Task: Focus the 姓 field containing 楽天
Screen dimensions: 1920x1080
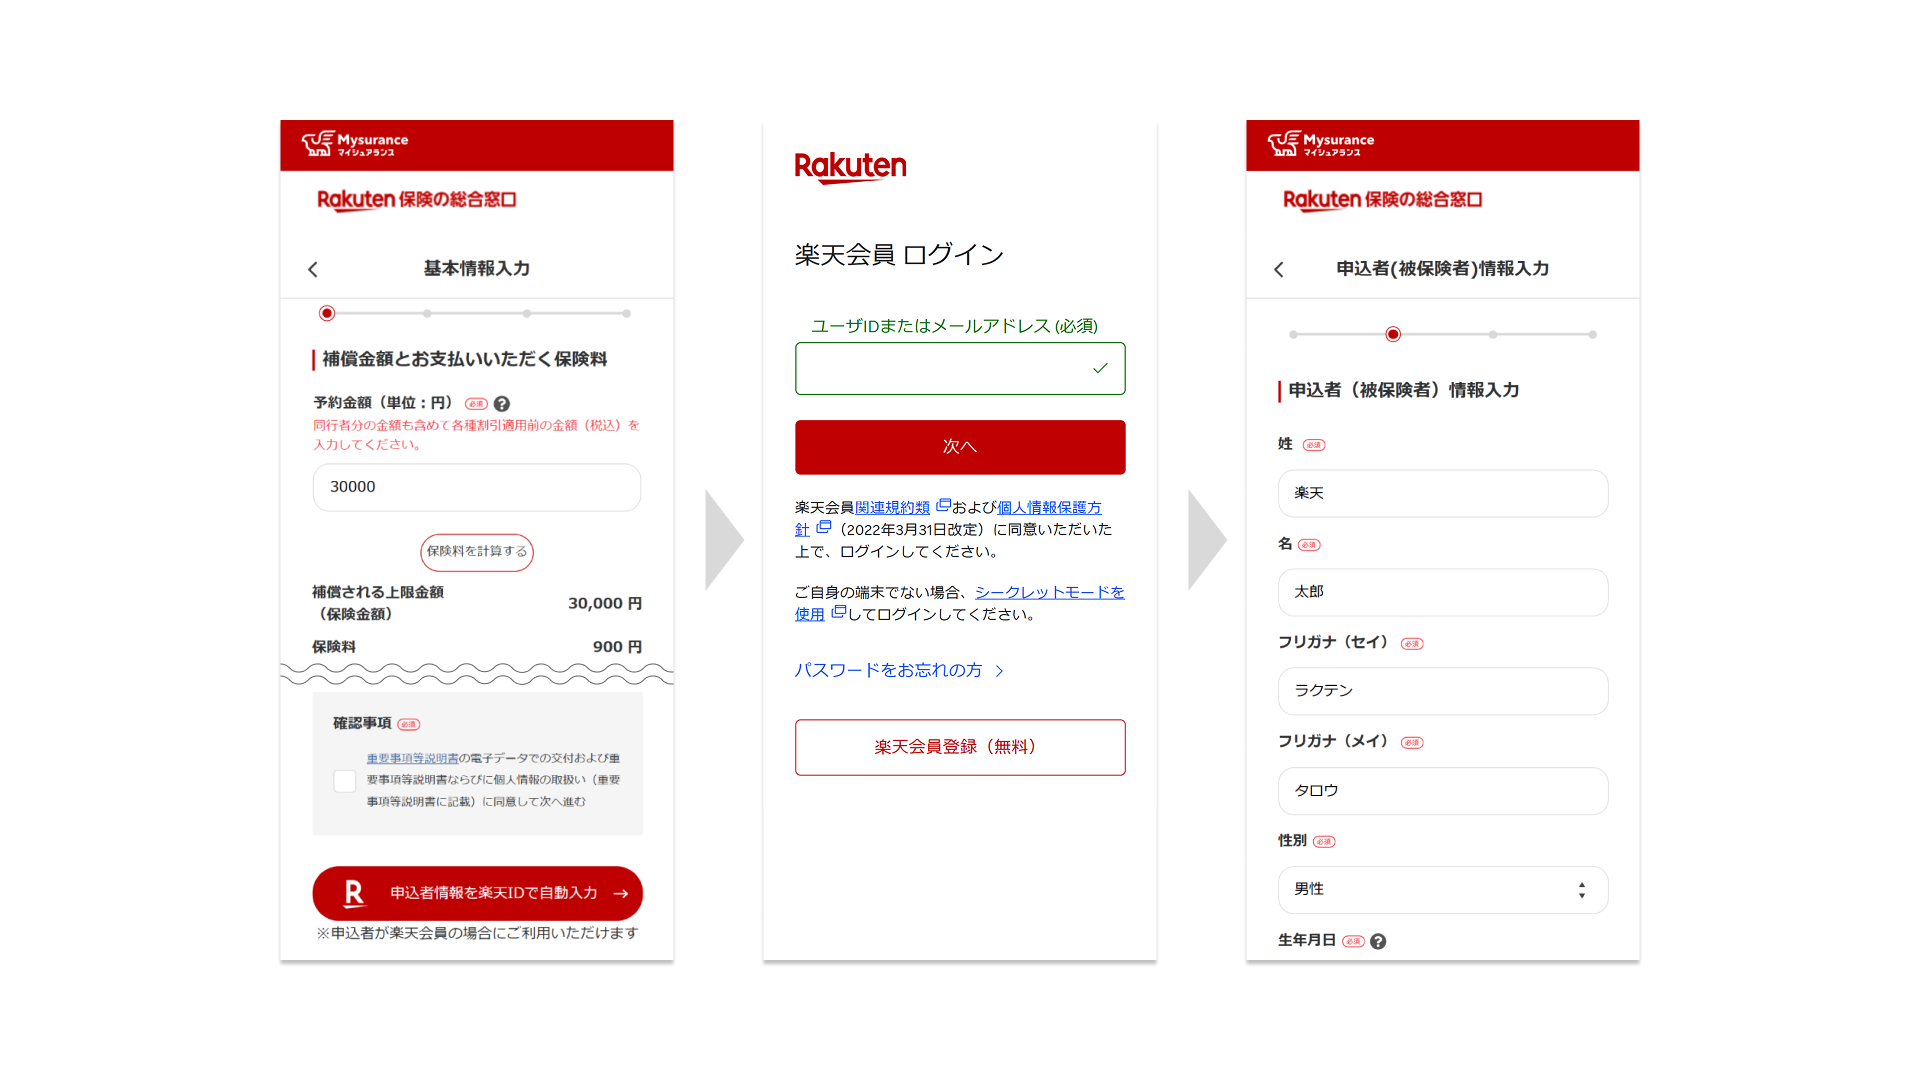Action: coord(1443,493)
